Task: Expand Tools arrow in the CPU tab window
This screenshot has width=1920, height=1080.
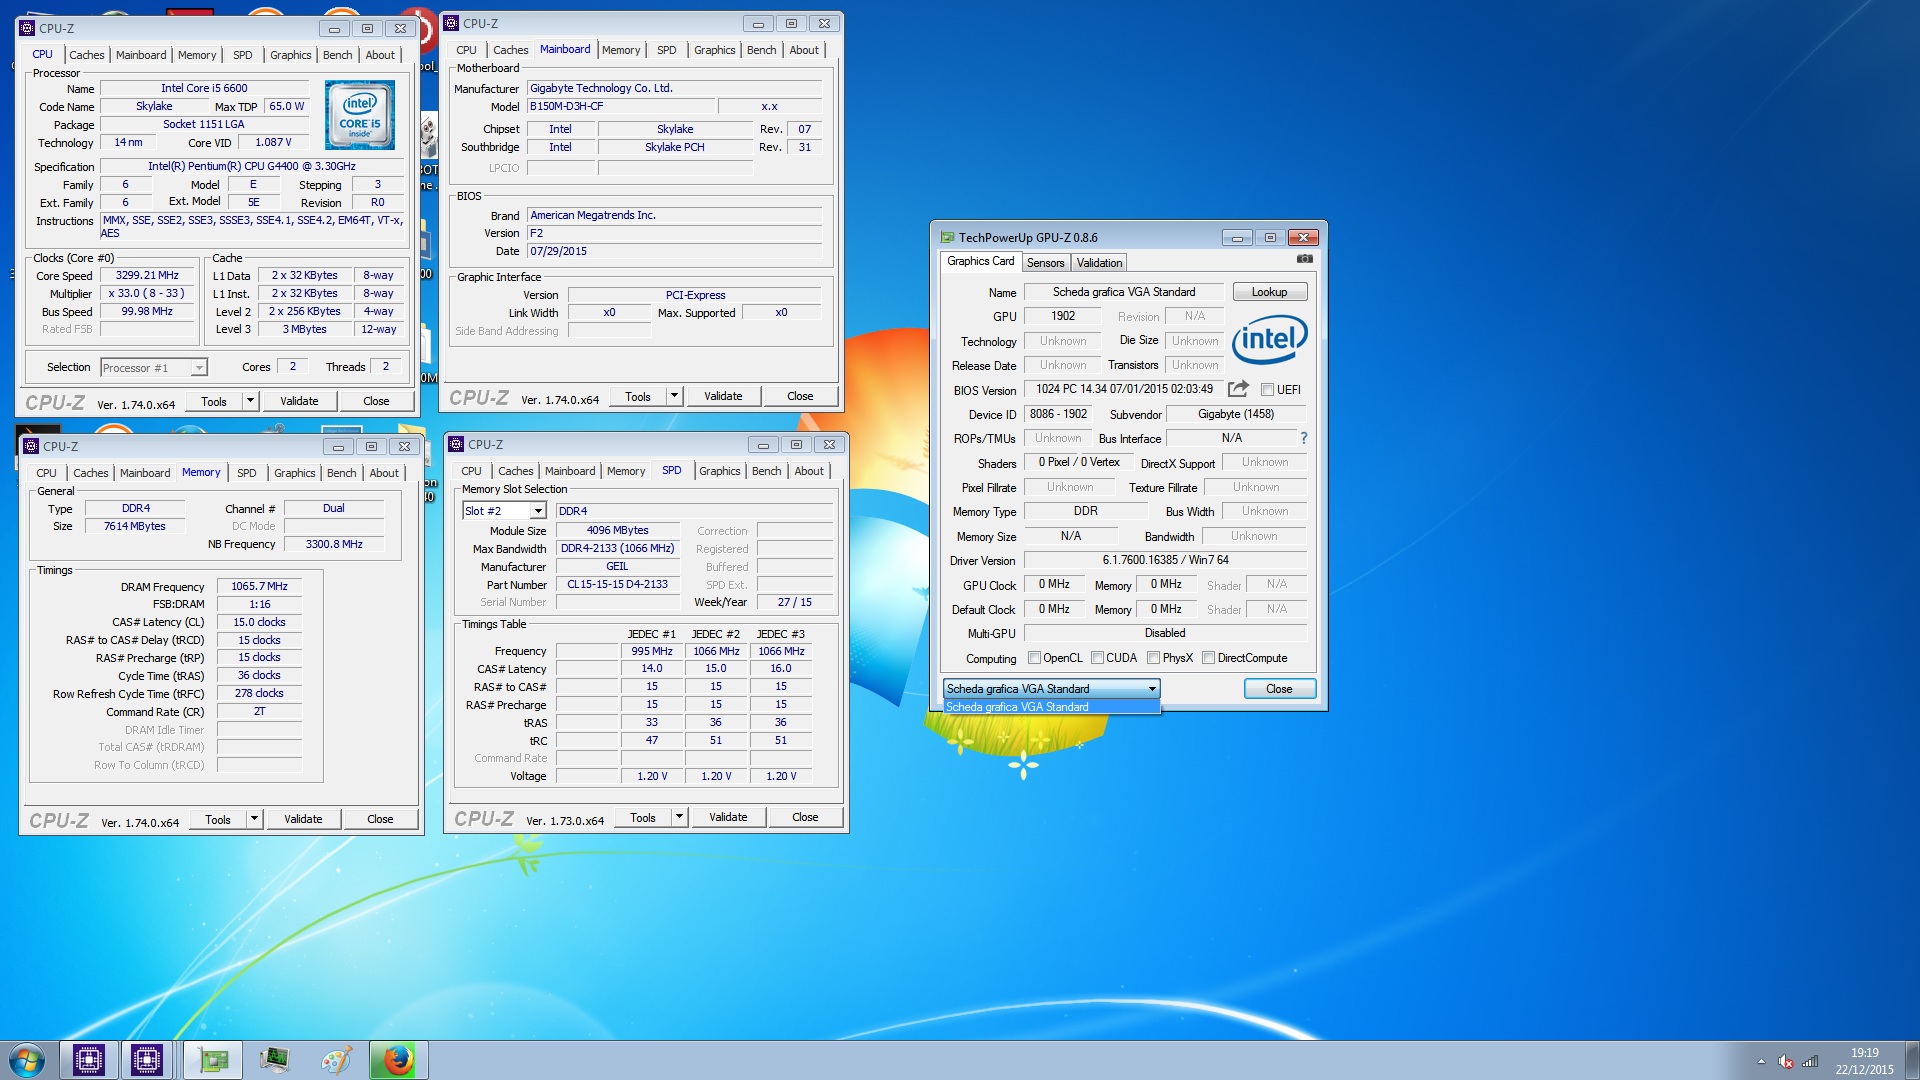Action: pos(250,401)
